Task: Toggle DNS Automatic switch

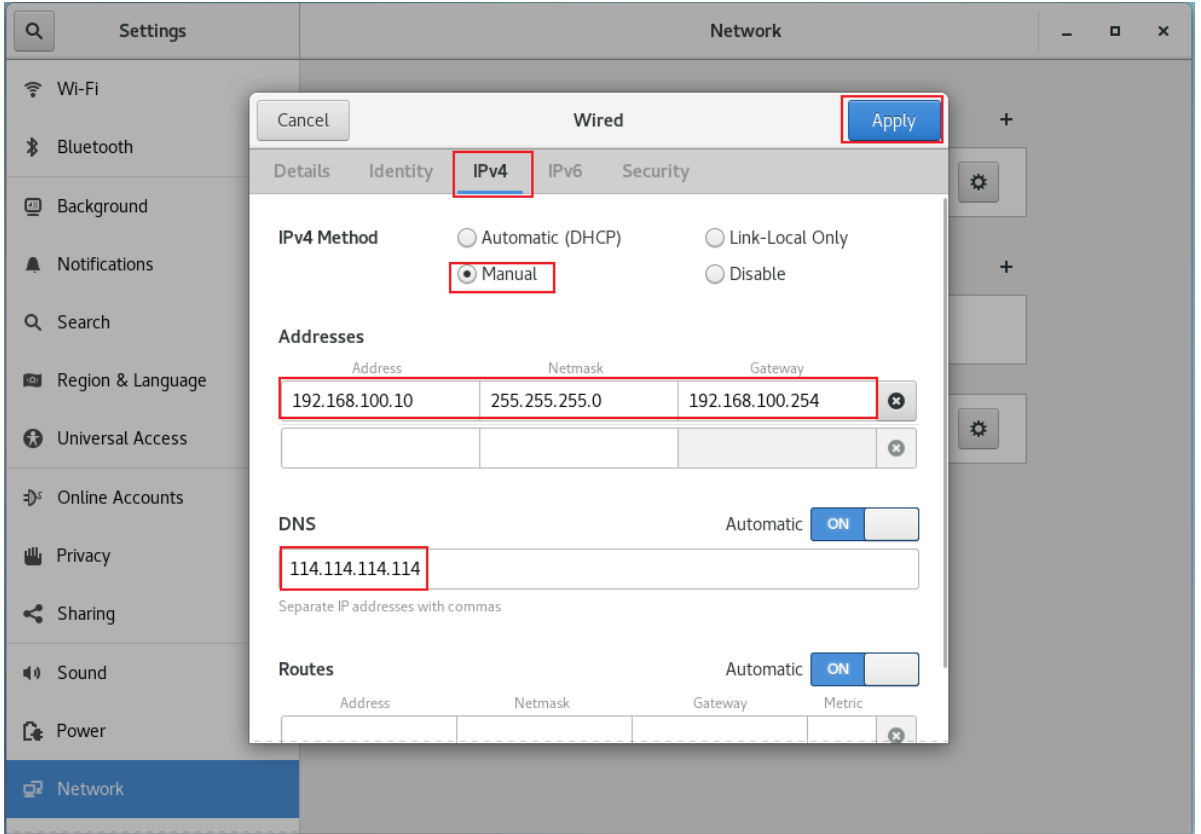Action: [x=864, y=524]
